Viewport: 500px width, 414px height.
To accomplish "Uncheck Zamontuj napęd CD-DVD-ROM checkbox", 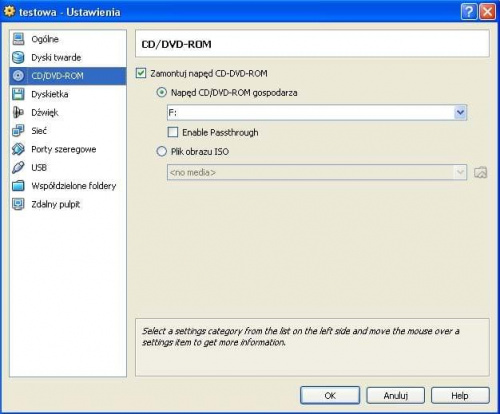I will 141,73.
